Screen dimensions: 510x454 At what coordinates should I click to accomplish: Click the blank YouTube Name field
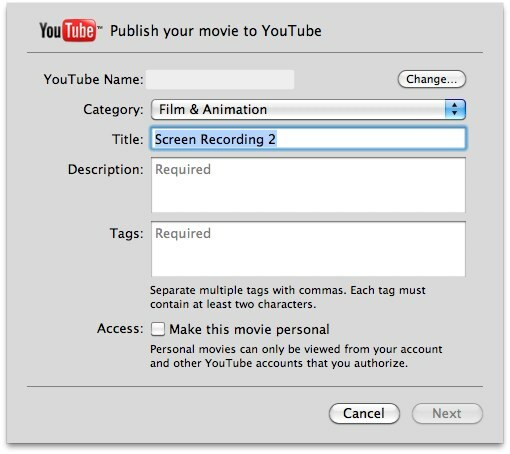pos(220,79)
